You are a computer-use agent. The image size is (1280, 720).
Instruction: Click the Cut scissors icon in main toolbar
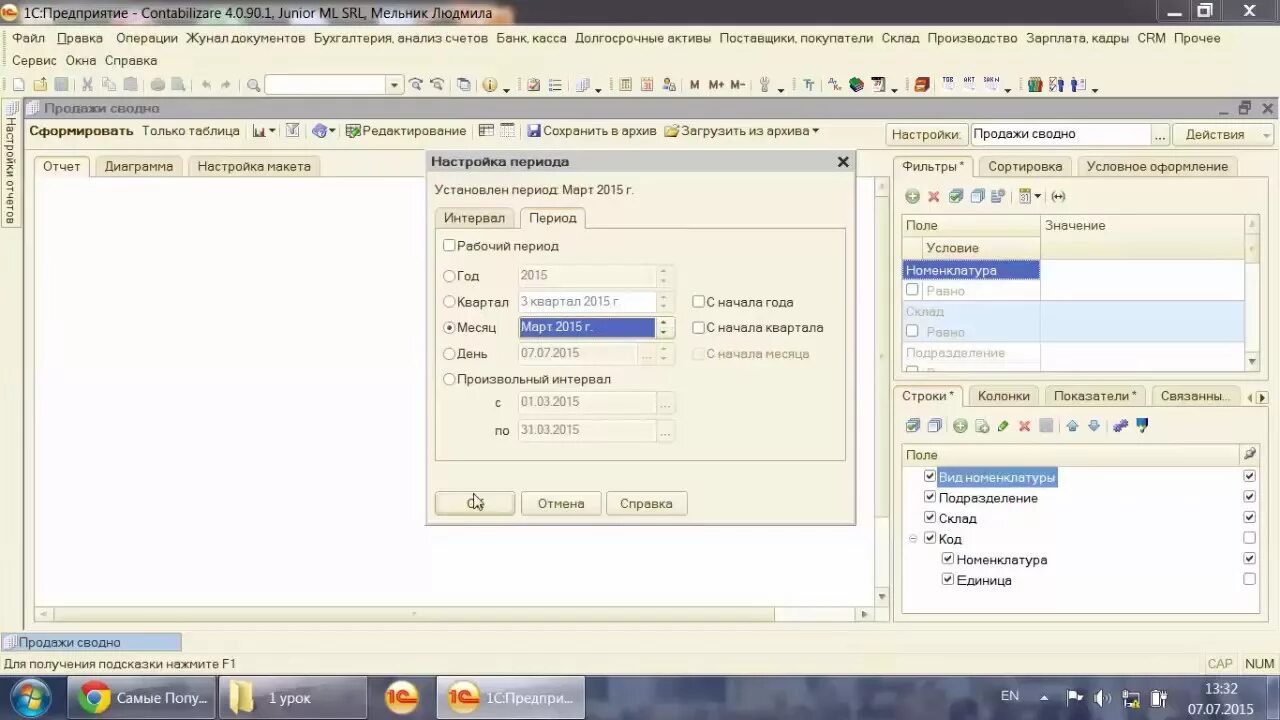[x=87, y=85]
